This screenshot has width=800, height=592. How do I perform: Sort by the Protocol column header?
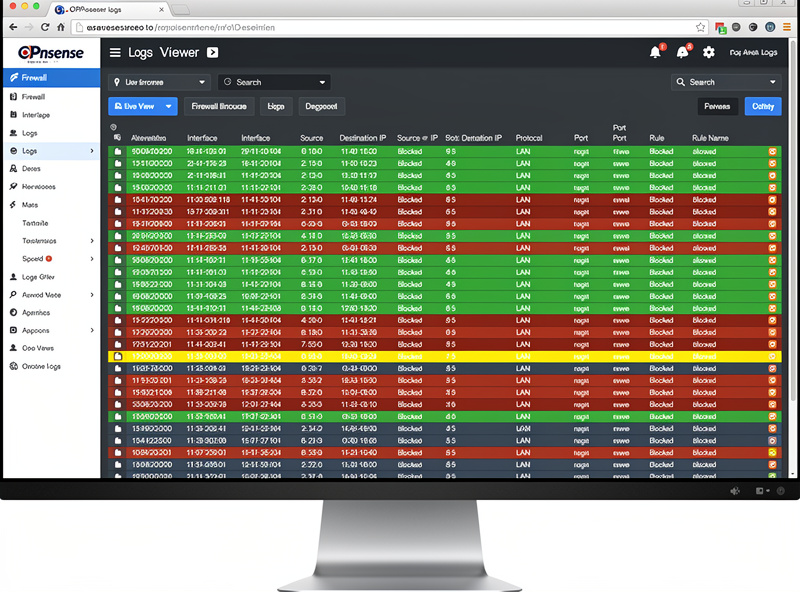(529, 138)
